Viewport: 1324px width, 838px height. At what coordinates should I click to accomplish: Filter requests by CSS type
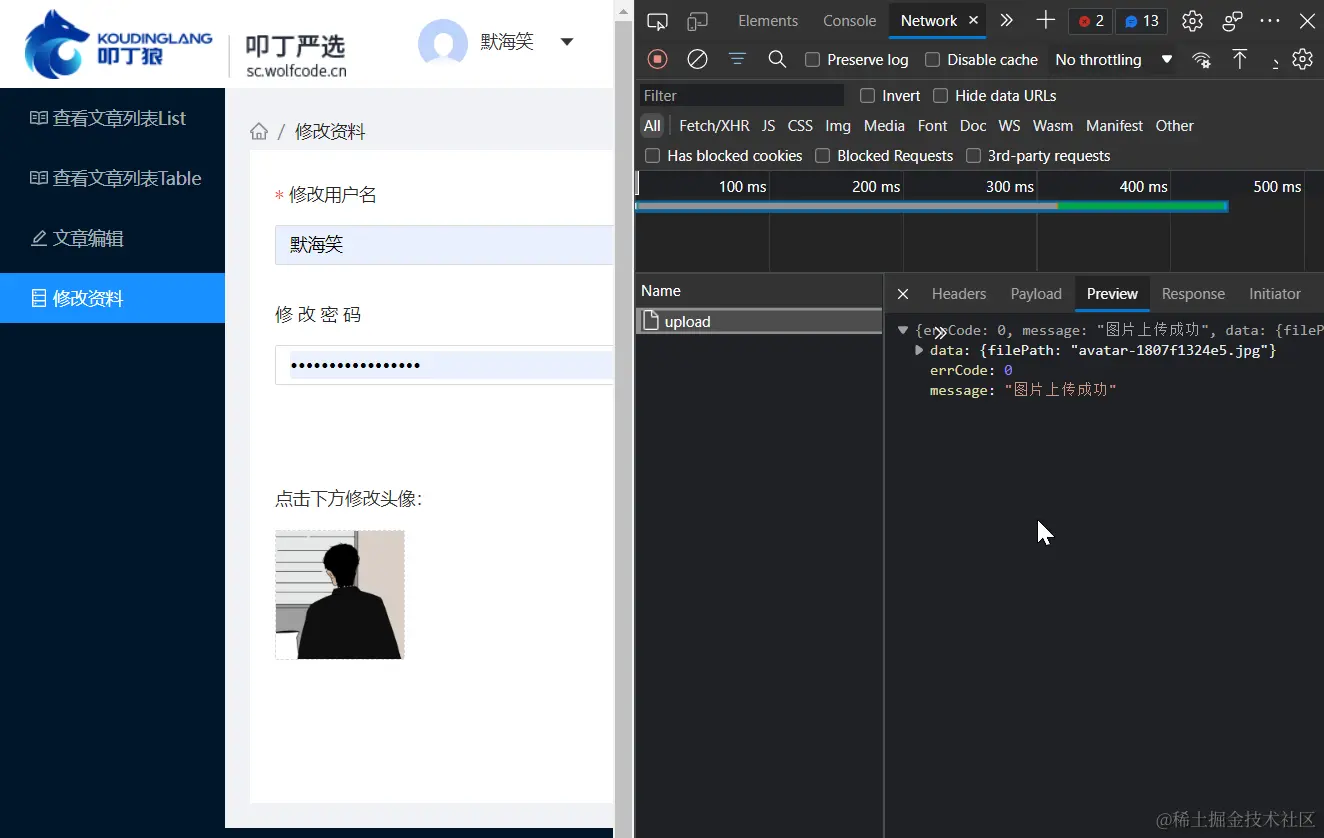click(x=800, y=126)
